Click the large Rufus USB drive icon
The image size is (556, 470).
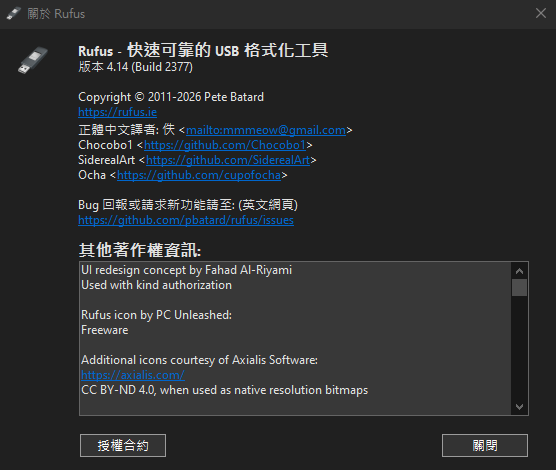click(33, 60)
